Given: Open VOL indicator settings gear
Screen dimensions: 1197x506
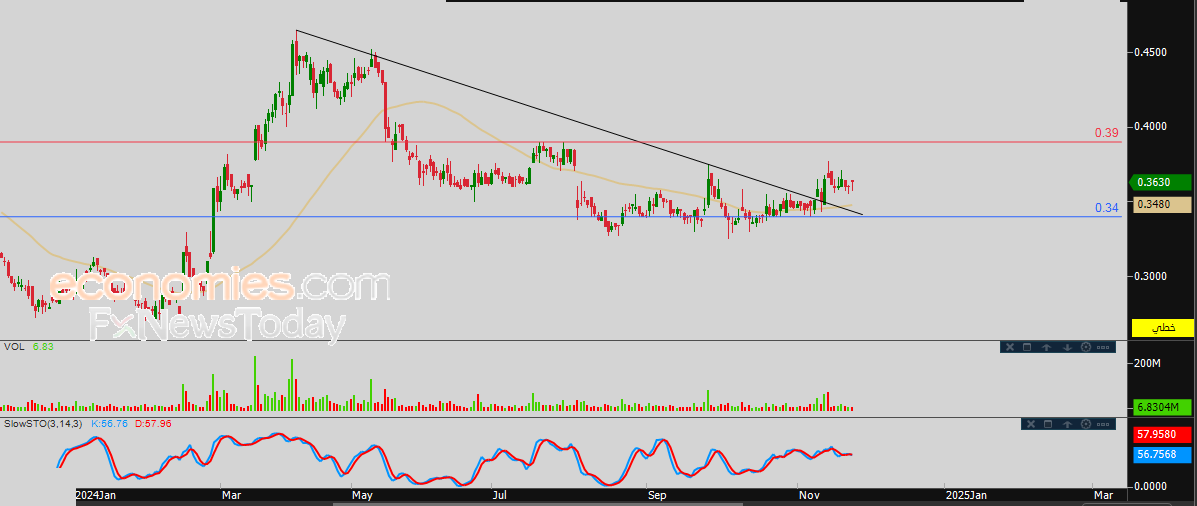Looking at the screenshot, I should [1086, 347].
